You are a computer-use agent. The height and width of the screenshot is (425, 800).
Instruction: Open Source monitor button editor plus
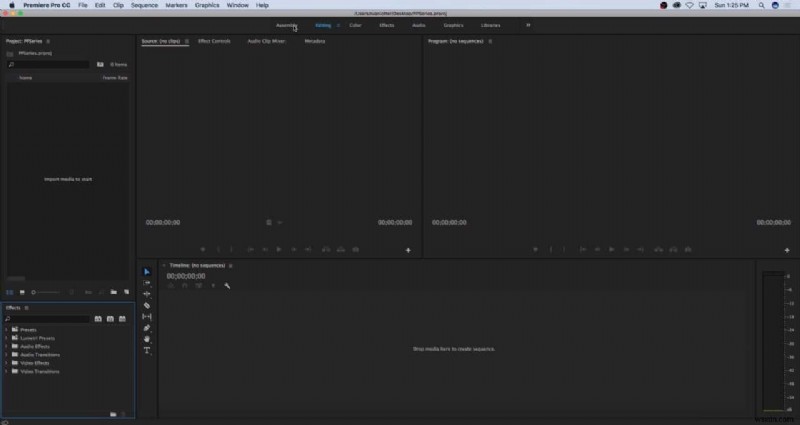pos(408,251)
